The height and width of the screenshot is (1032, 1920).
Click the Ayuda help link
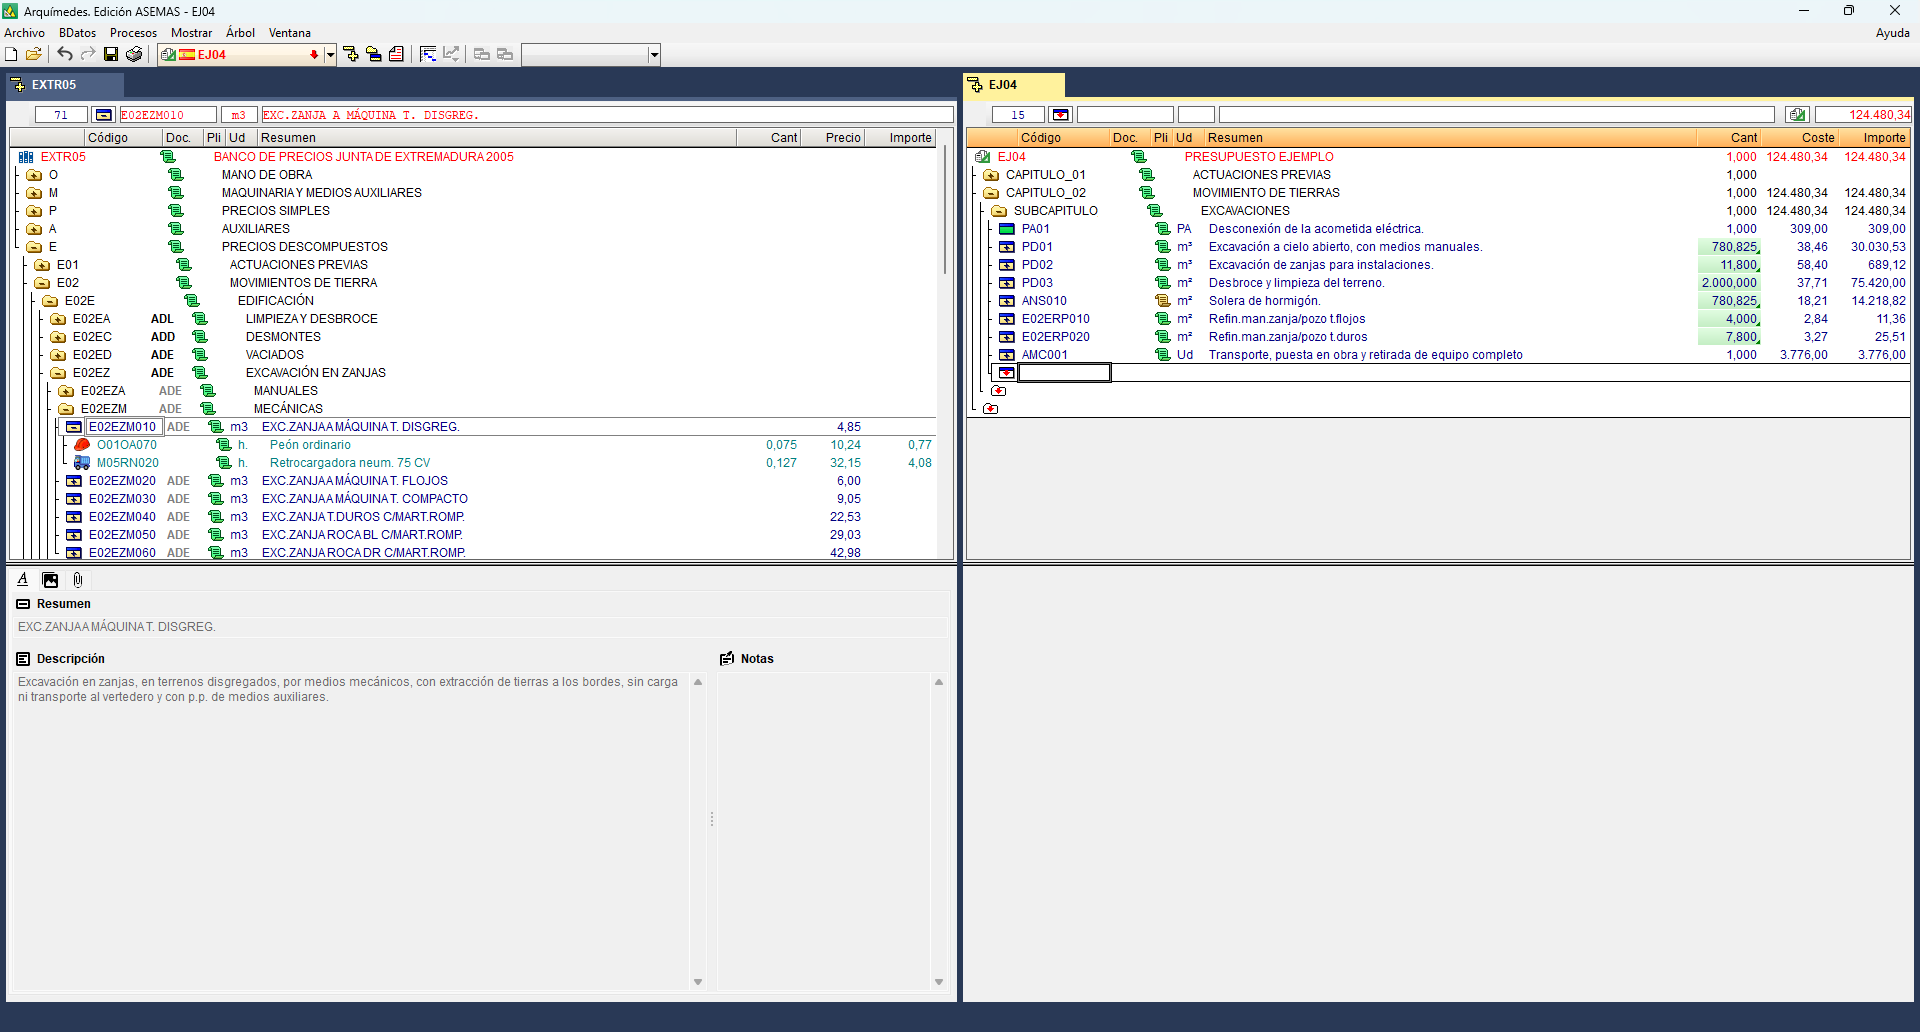click(1892, 33)
